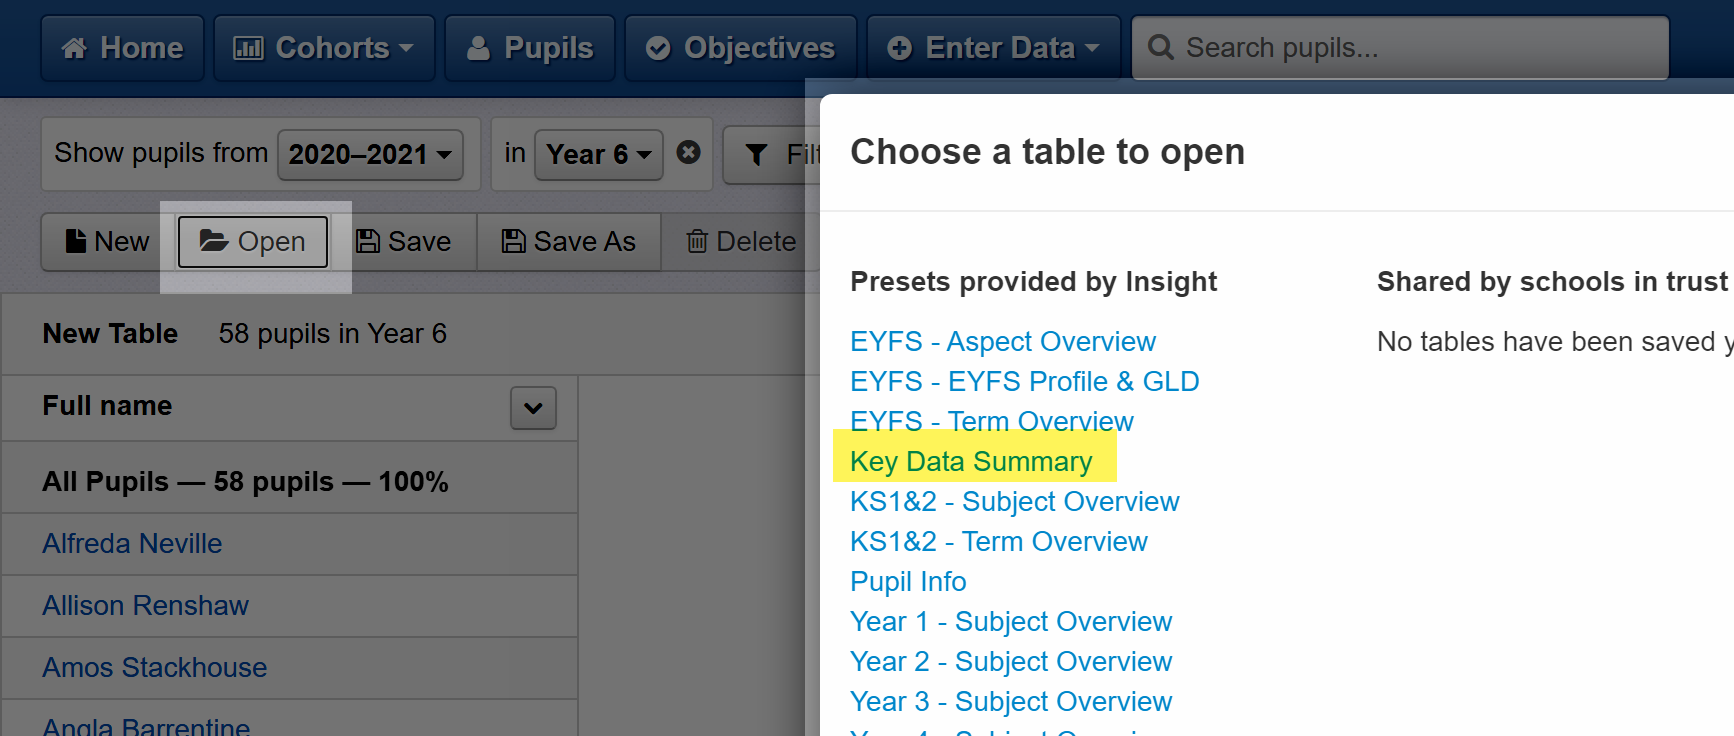Delete the table with the trash icon
This screenshot has width=1734, height=736.
pos(740,241)
